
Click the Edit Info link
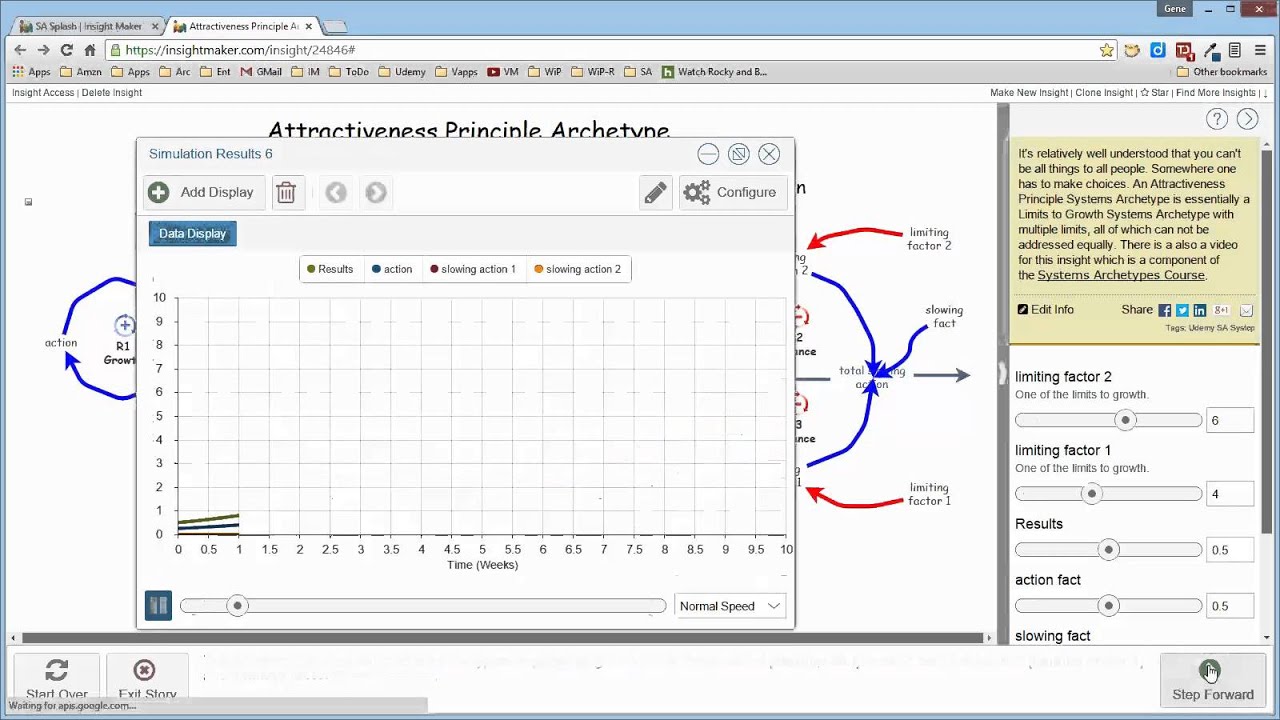[1046, 310]
